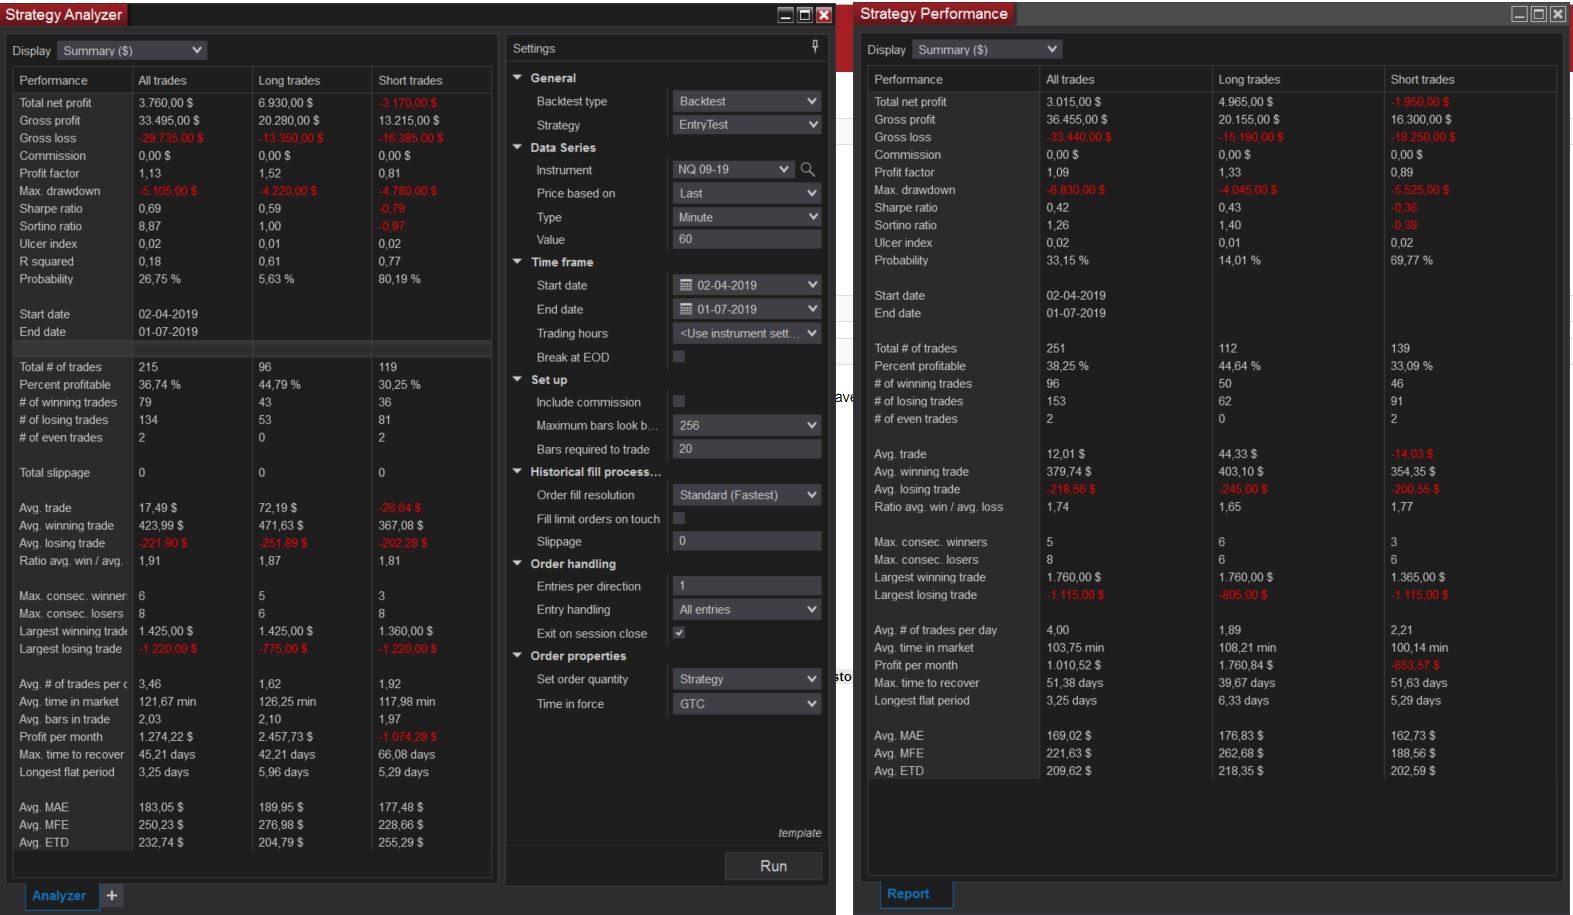This screenshot has width=1573, height=915.
Task: Click the Sharpe ratio row label in Strategy Analyzer
Action: point(51,209)
